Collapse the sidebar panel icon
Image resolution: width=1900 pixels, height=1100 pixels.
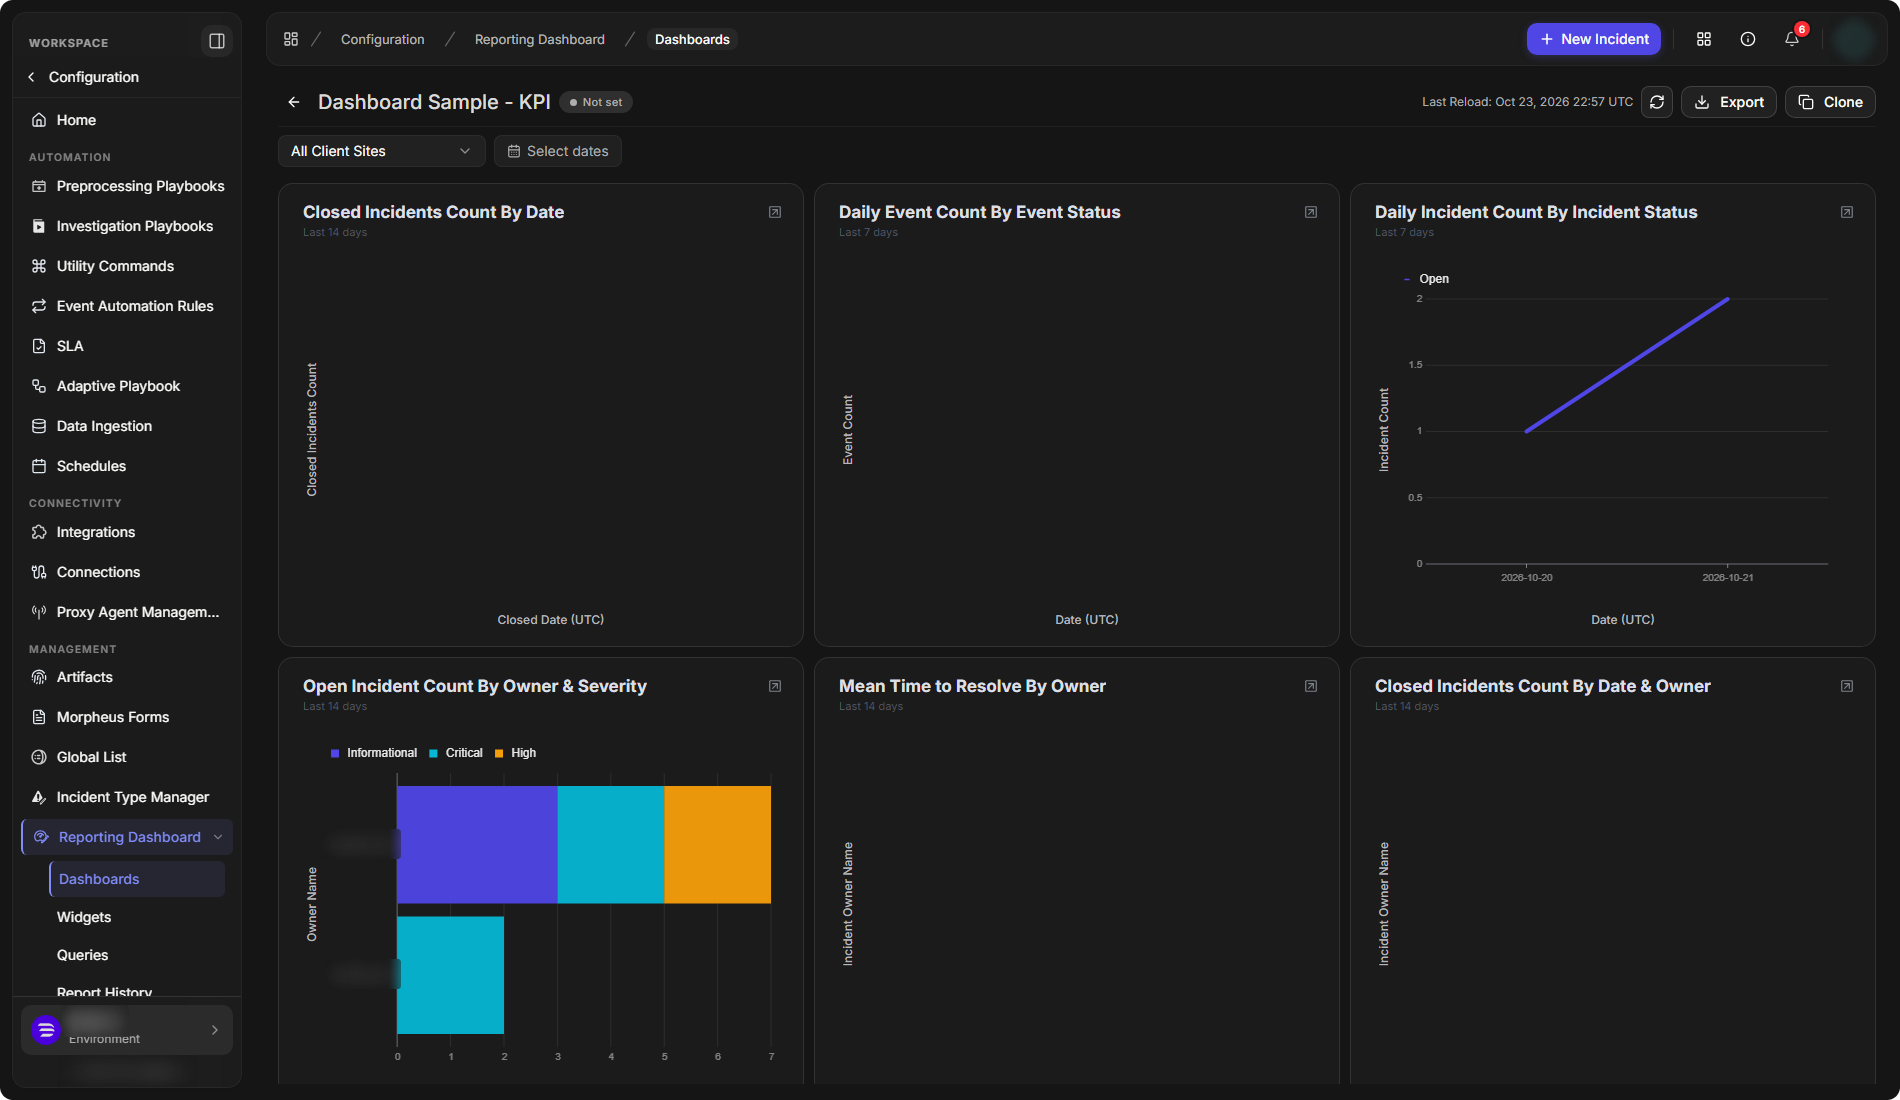click(x=216, y=41)
